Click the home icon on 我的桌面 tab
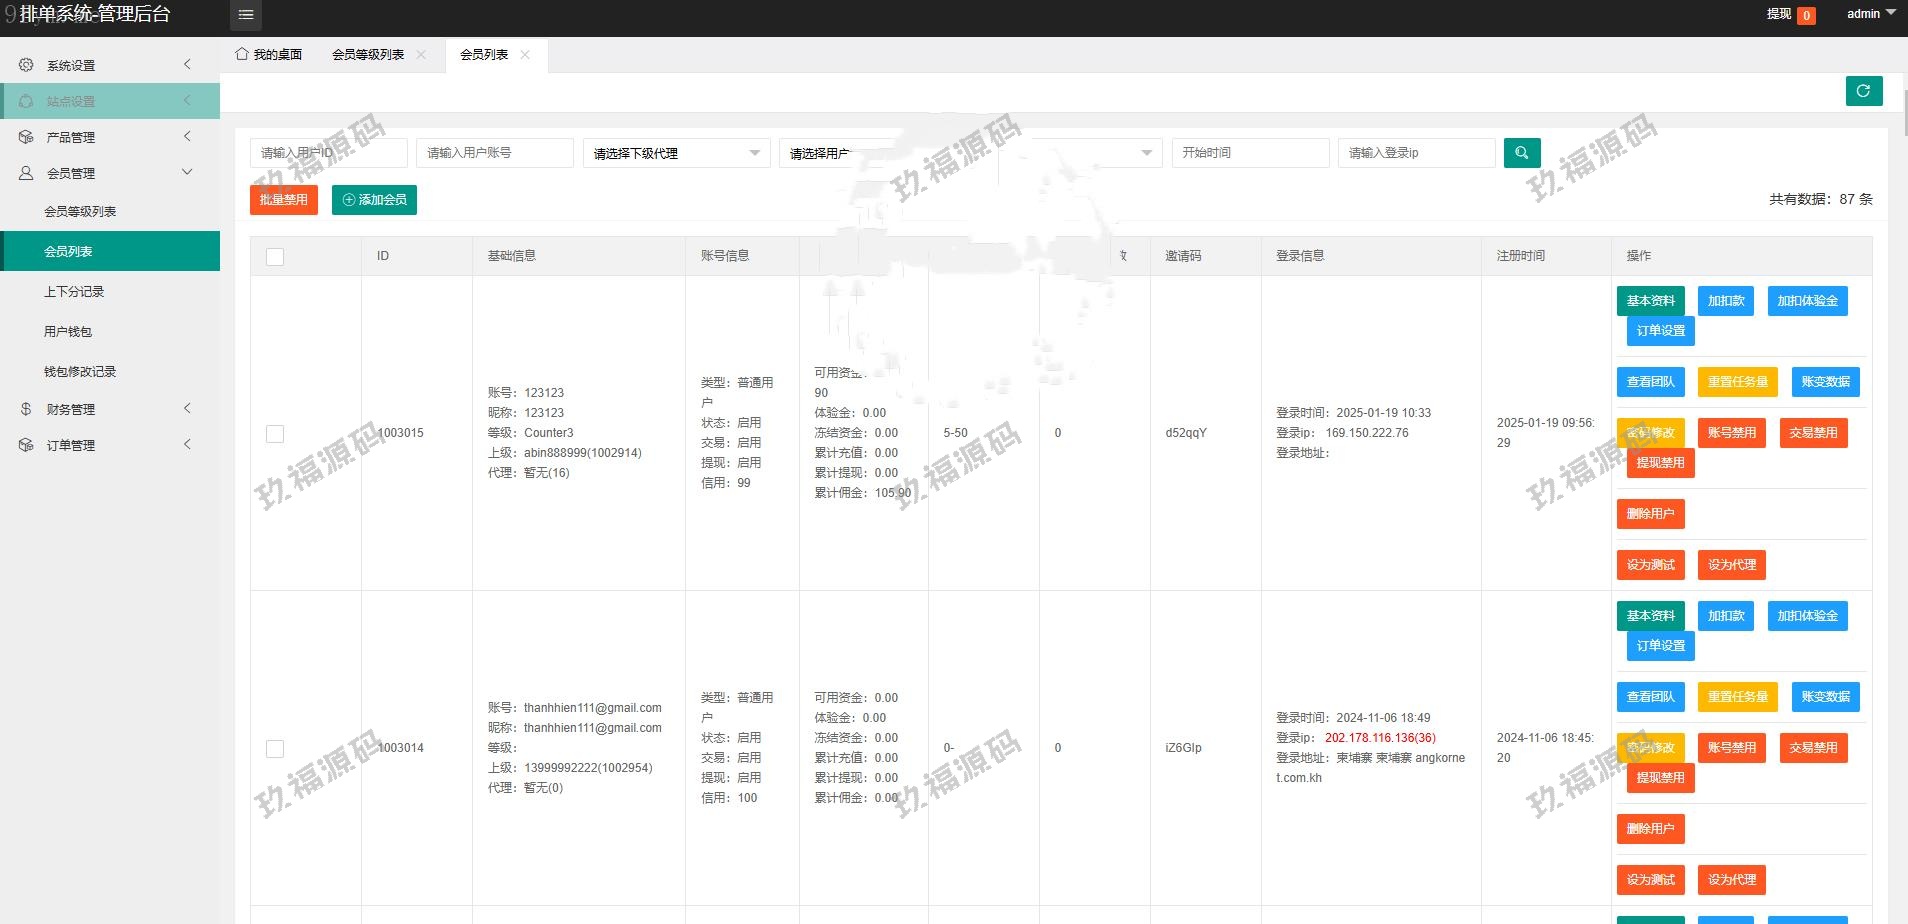Image resolution: width=1908 pixels, height=924 pixels. [242, 54]
